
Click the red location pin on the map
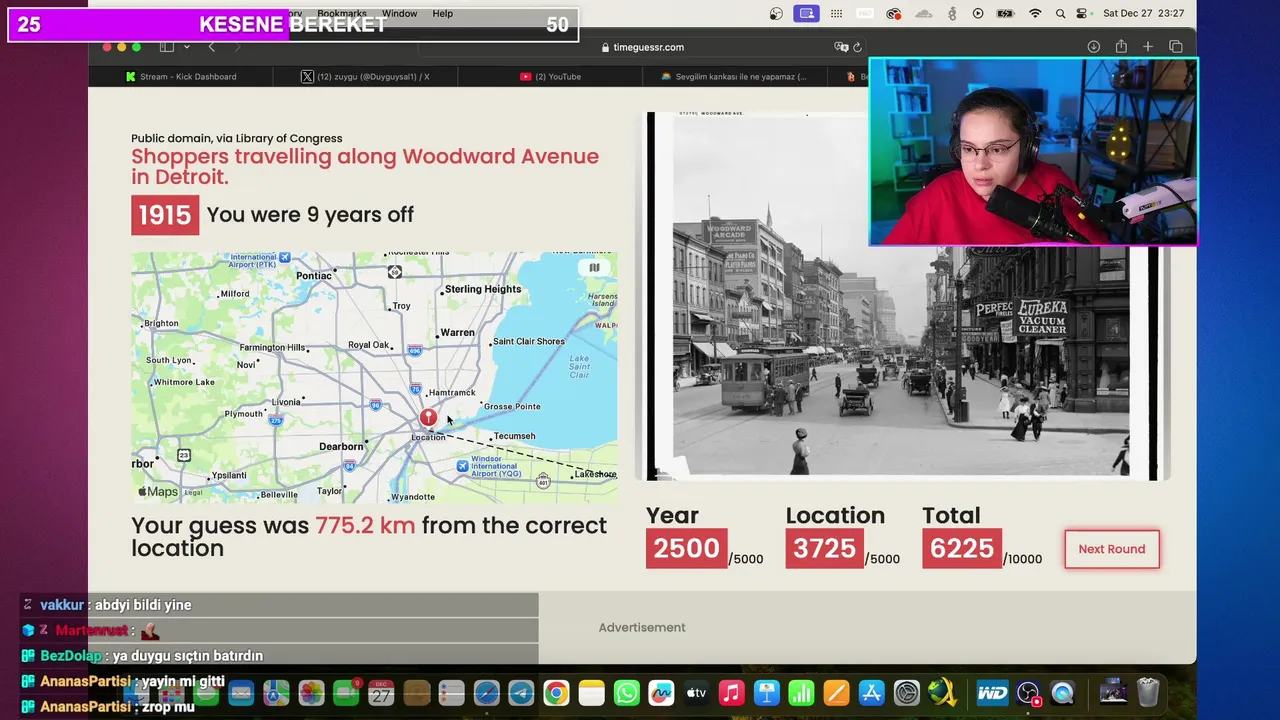pyautogui.click(x=428, y=417)
